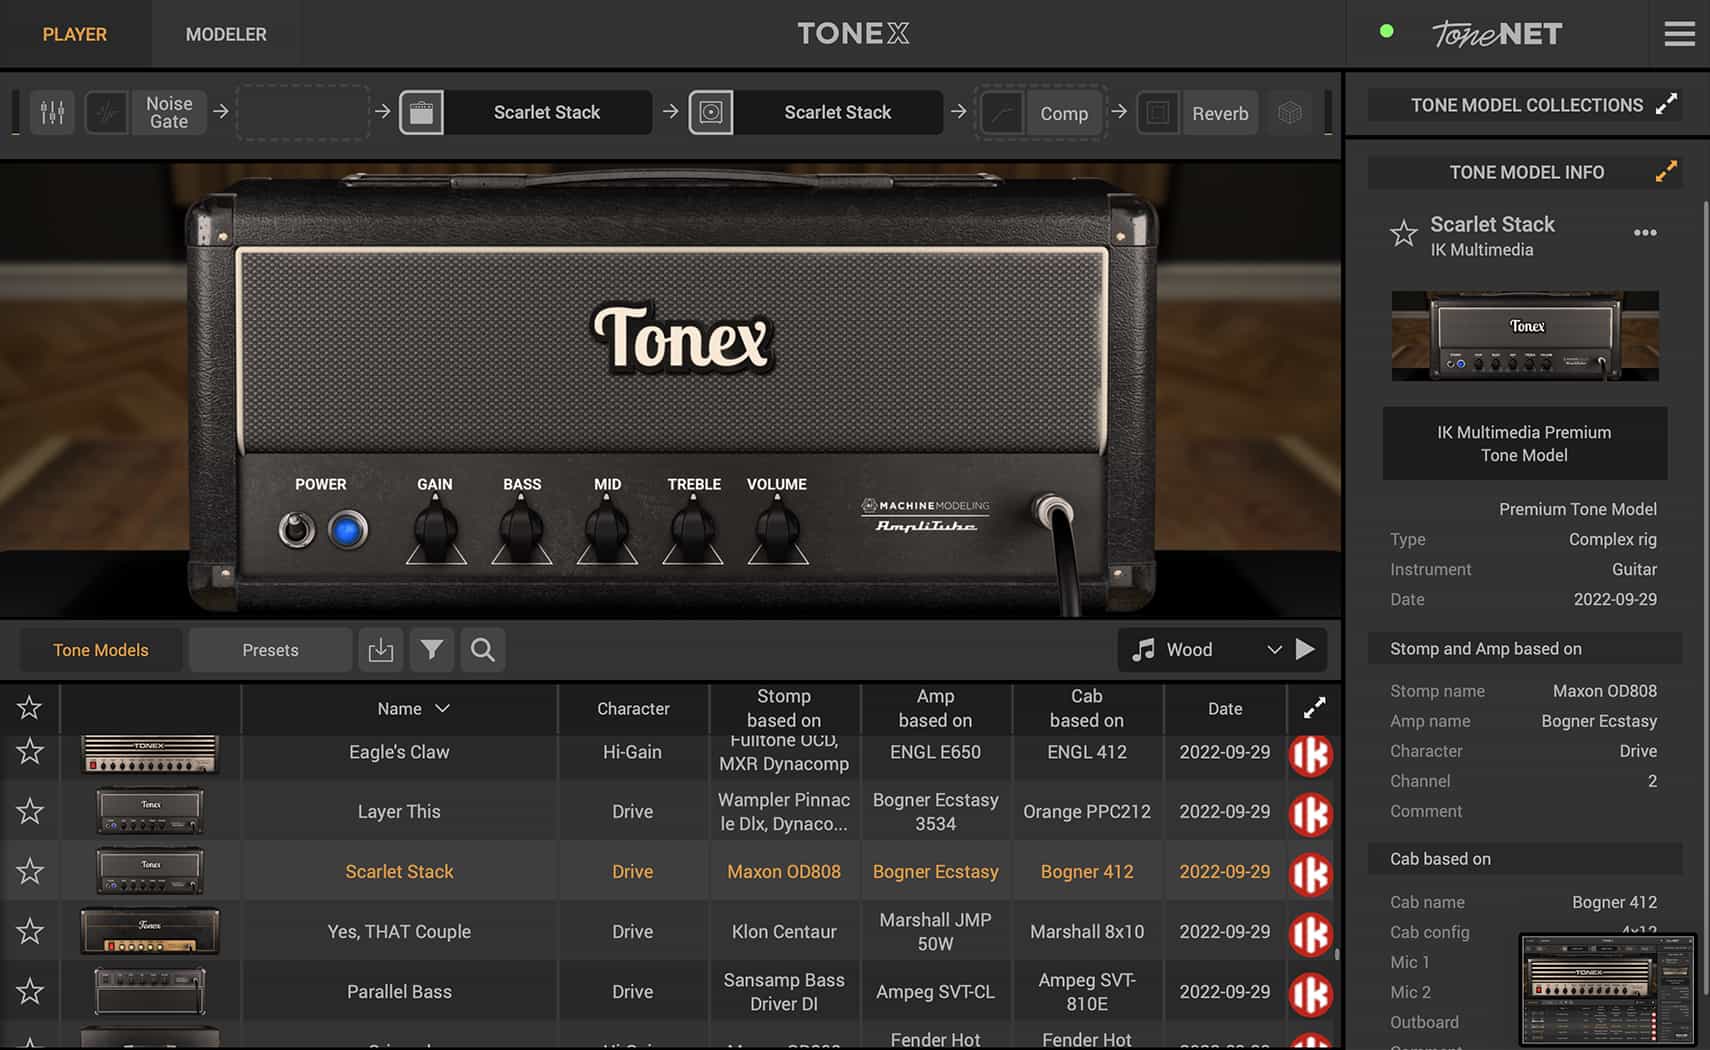The height and width of the screenshot is (1050, 1710).
Task: Click the green ToneNET connection status dot
Action: [1386, 31]
